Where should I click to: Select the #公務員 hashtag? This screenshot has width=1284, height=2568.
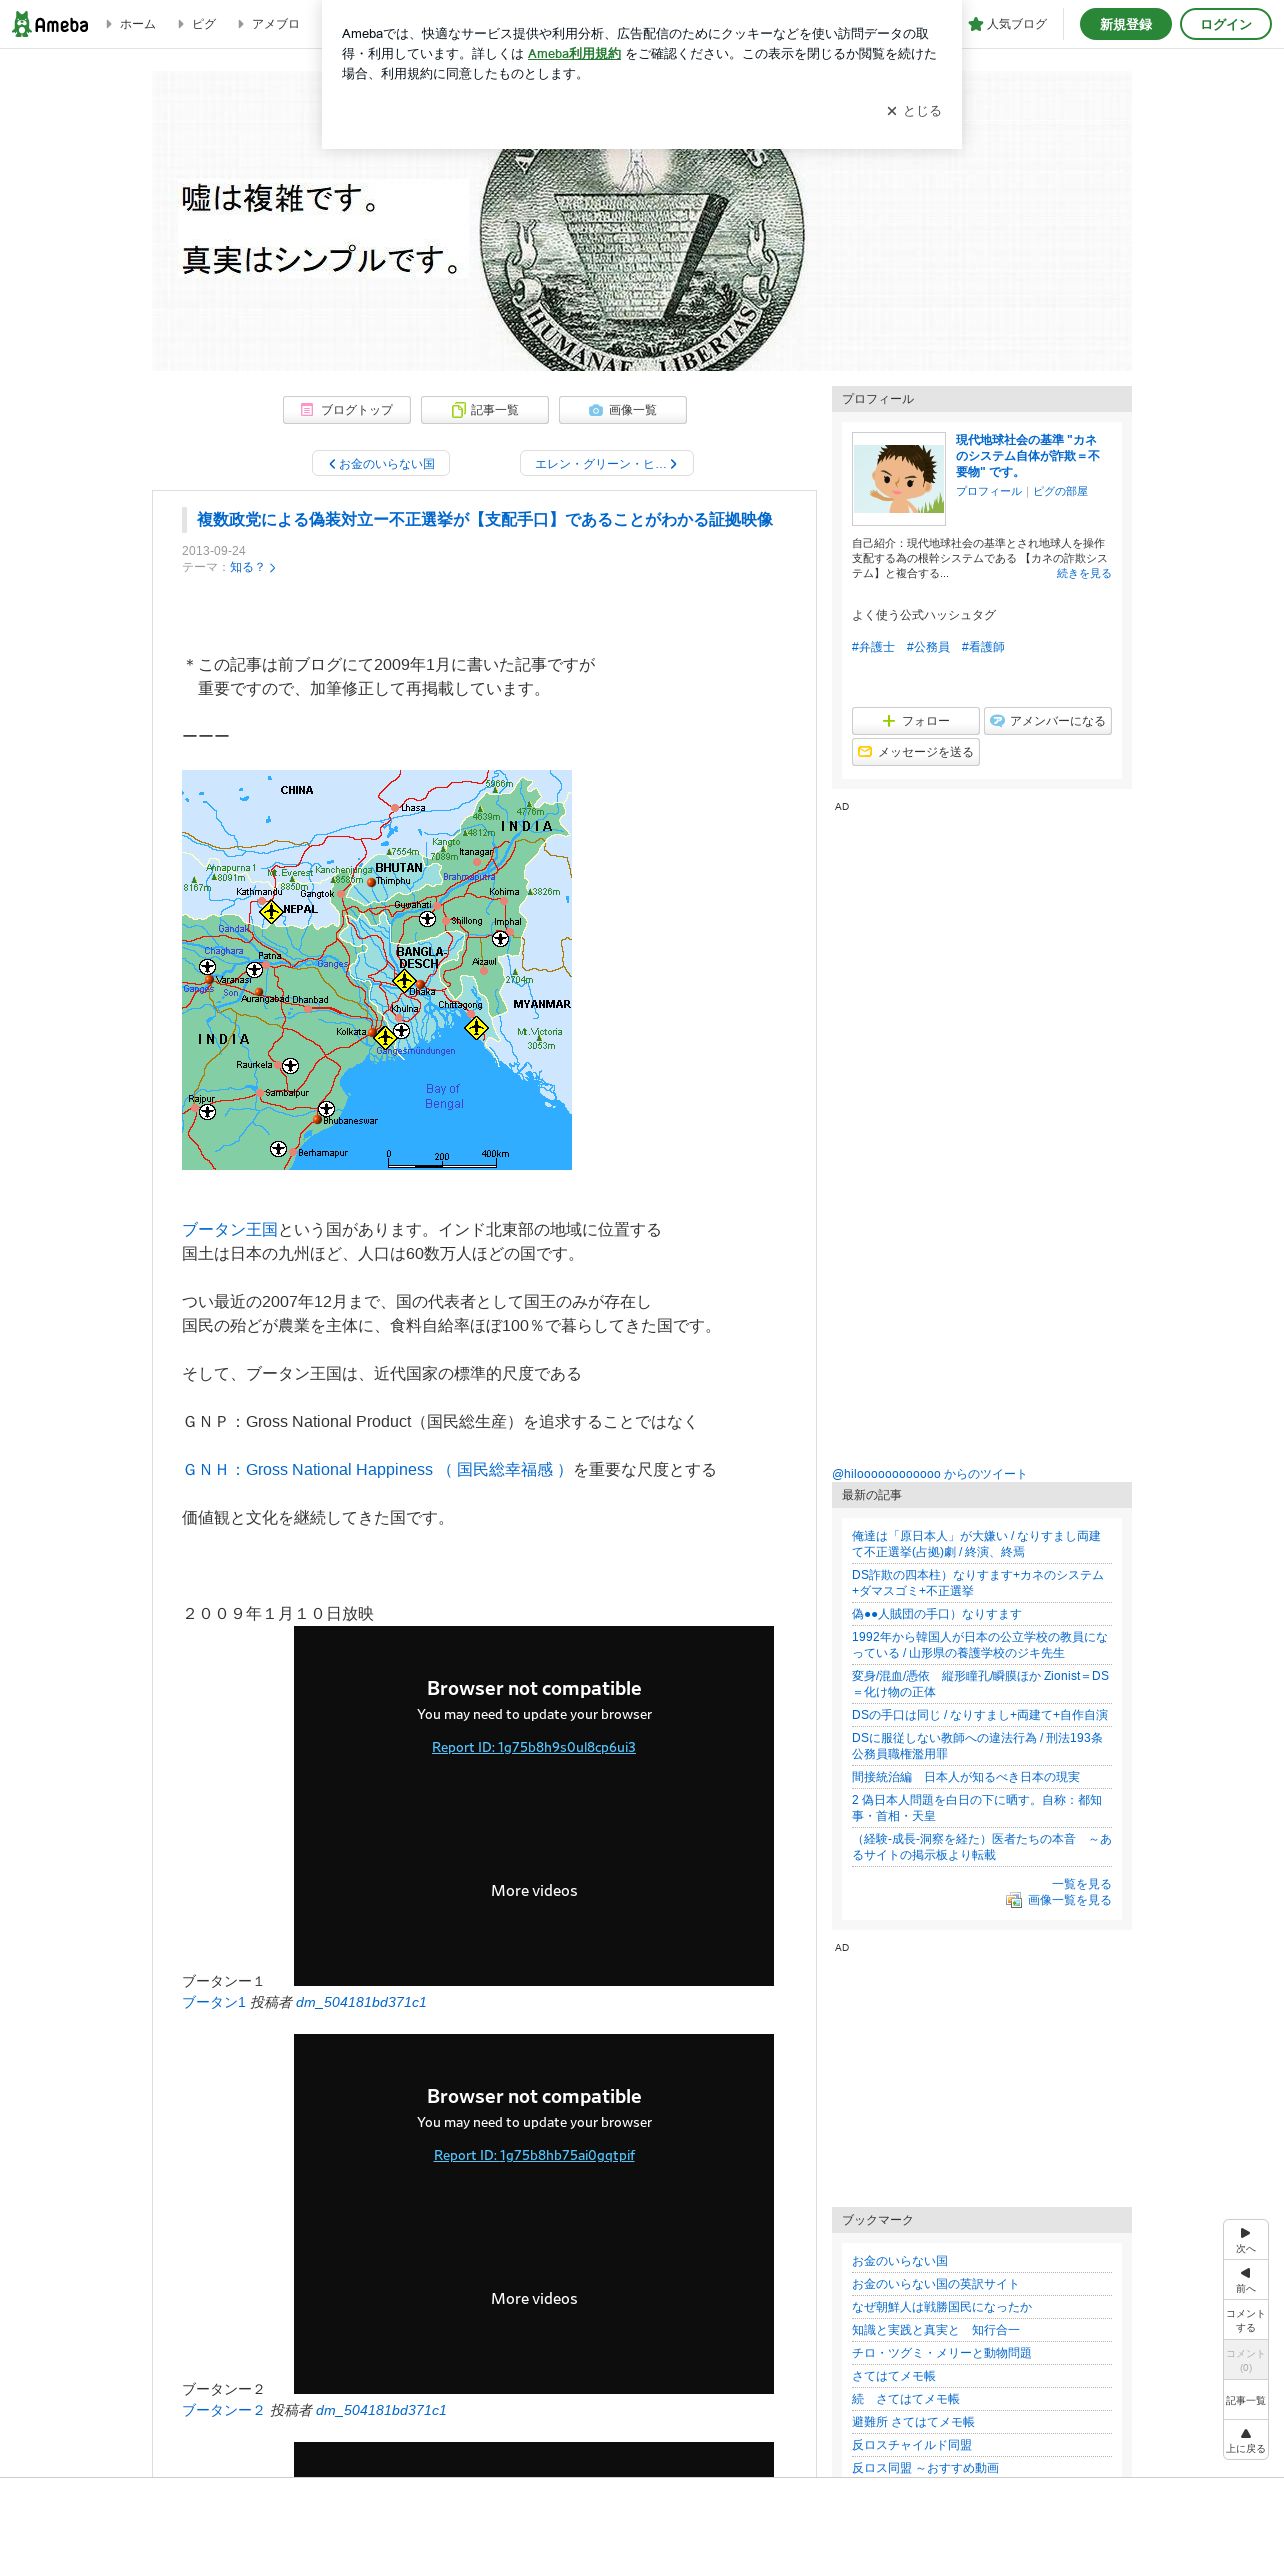tap(928, 647)
